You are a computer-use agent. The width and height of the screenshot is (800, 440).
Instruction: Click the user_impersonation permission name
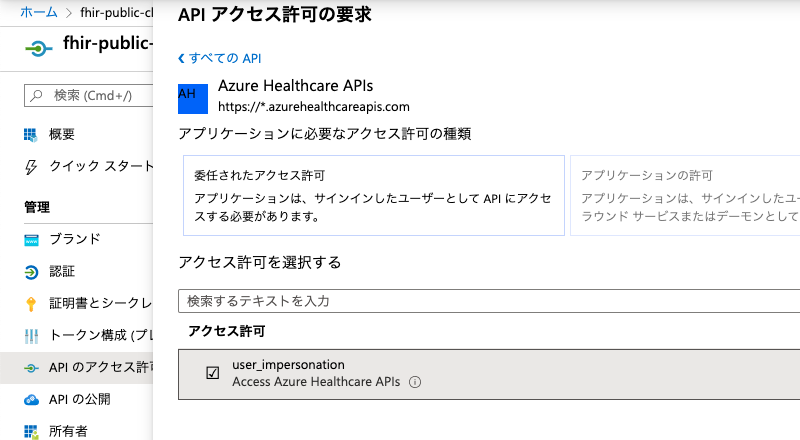click(x=288, y=364)
